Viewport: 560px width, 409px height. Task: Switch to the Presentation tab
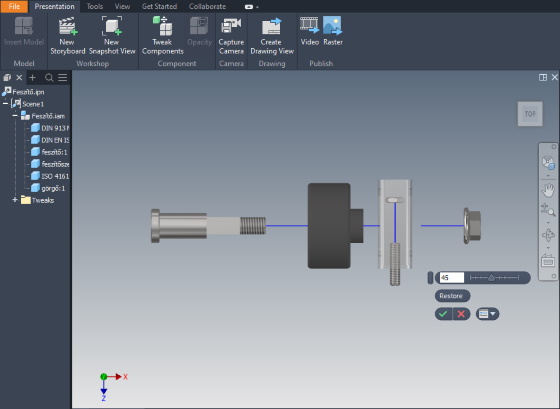click(x=54, y=6)
